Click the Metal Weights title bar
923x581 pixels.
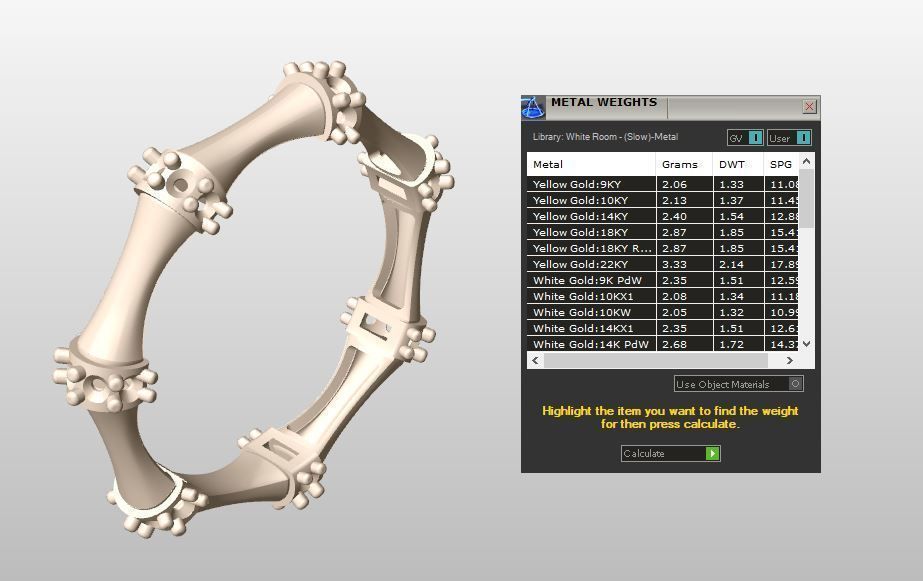pyautogui.click(x=671, y=107)
